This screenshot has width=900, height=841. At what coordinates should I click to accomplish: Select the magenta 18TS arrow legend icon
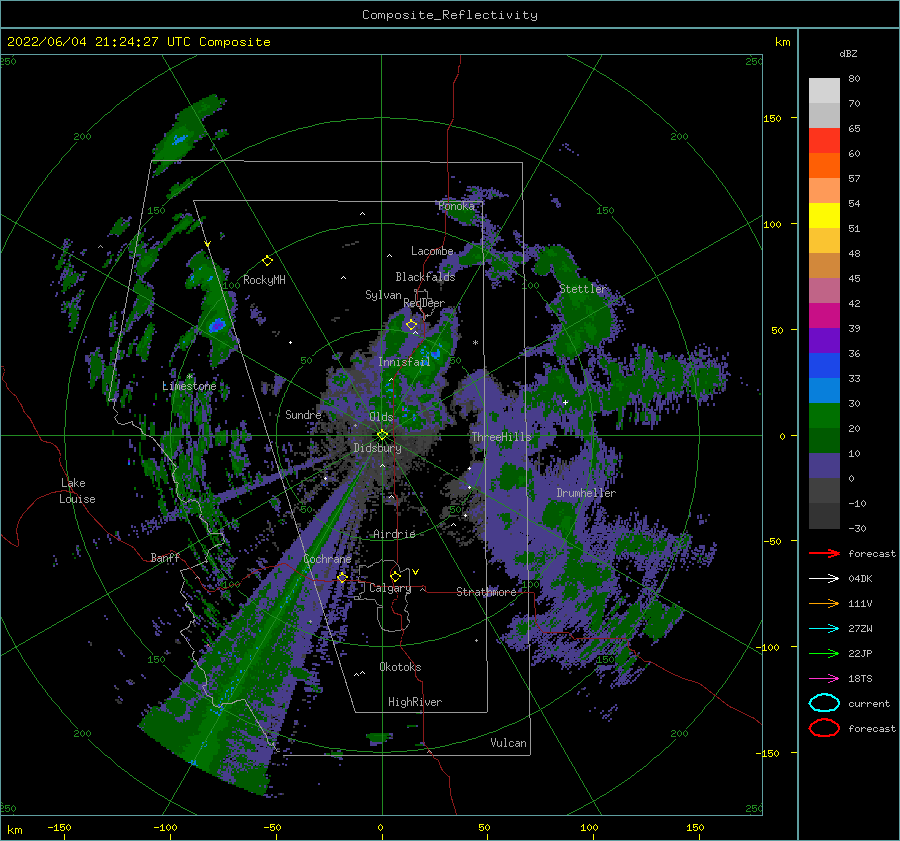pos(824,679)
